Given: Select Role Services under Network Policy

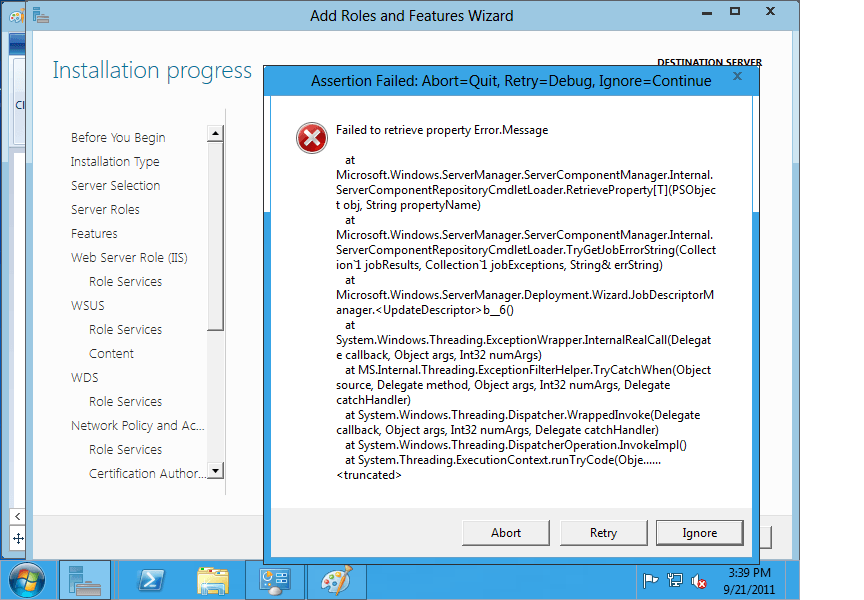Looking at the screenshot, I should pos(126,450).
